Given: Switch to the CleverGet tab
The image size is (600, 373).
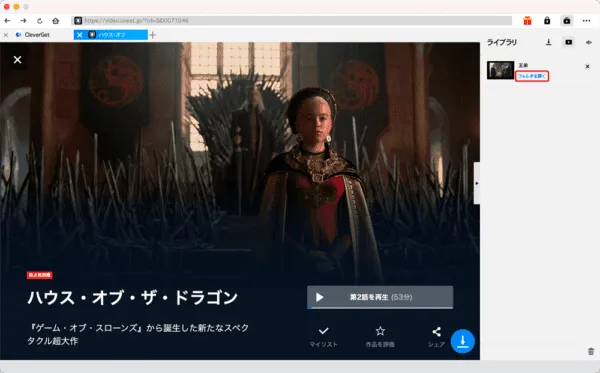Looking at the screenshot, I should (x=37, y=35).
